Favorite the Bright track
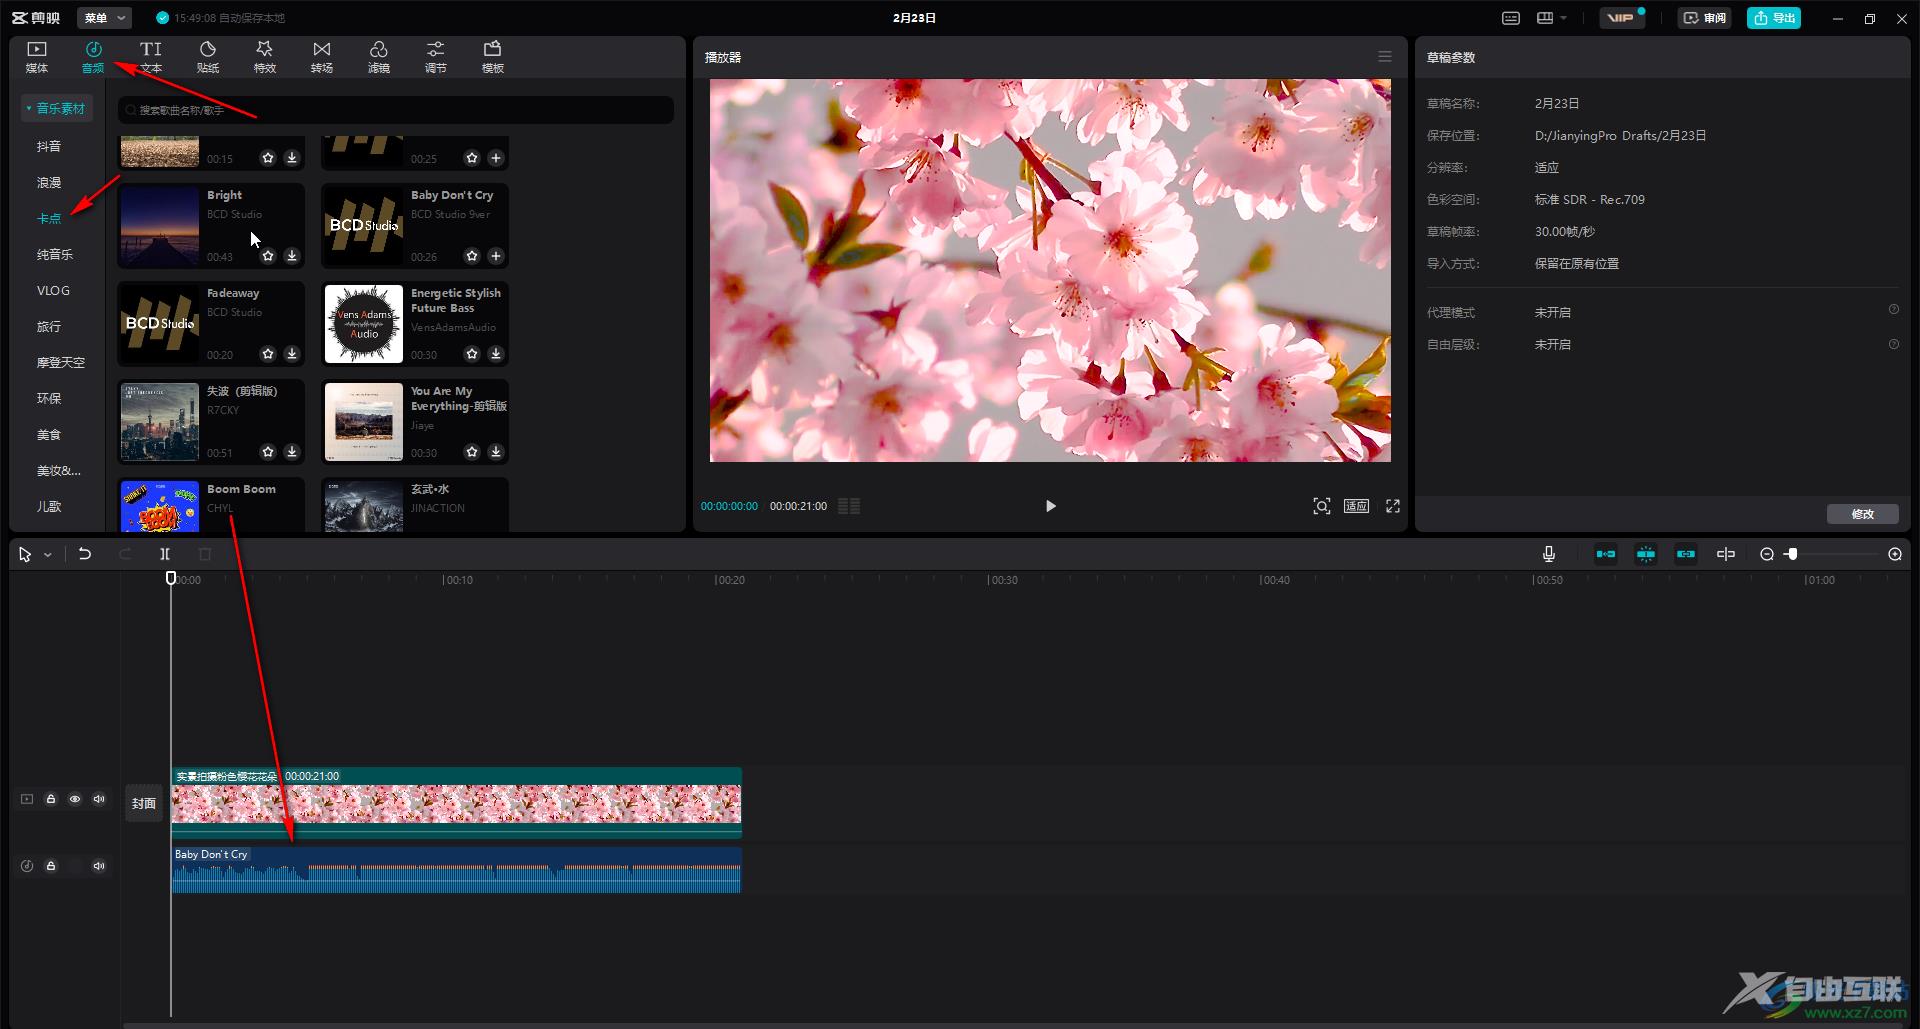This screenshot has height=1029, width=1920. (268, 256)
